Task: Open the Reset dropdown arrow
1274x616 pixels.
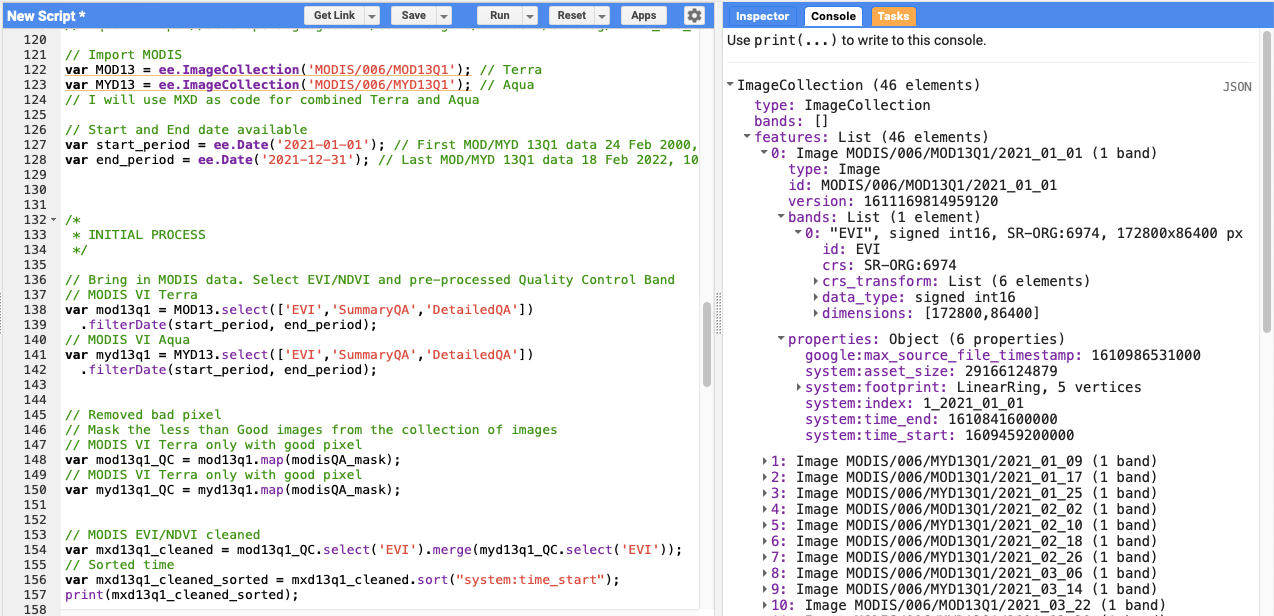Action: tap(601, 16)
